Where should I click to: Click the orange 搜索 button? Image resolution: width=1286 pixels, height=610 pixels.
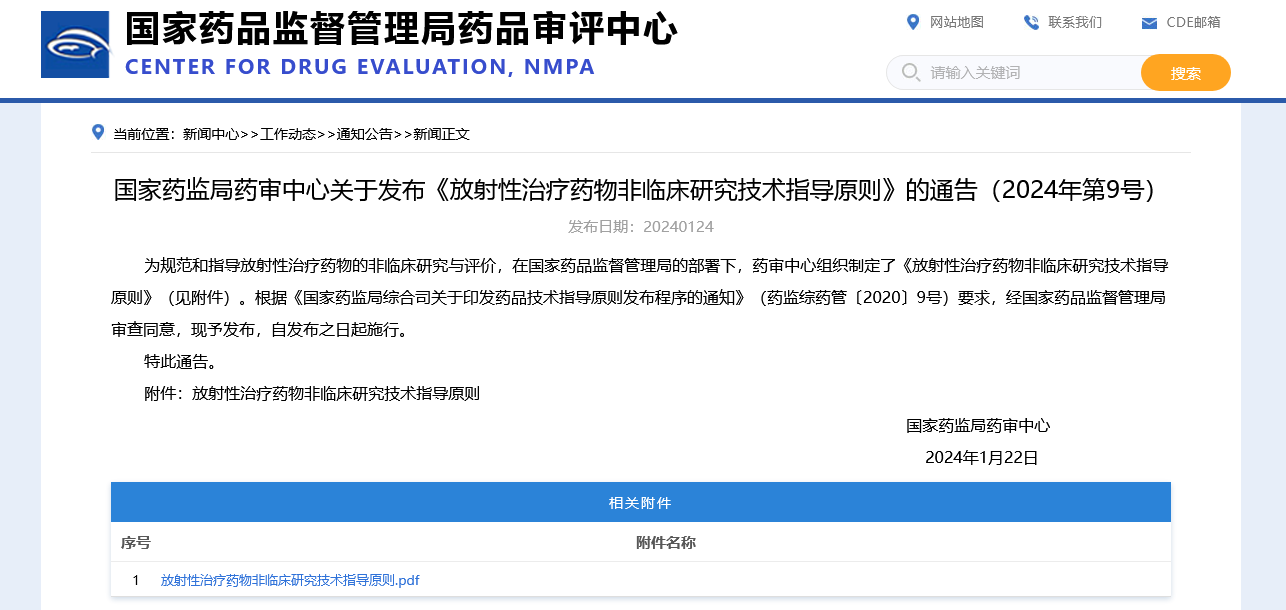[x=1186, y=73]
